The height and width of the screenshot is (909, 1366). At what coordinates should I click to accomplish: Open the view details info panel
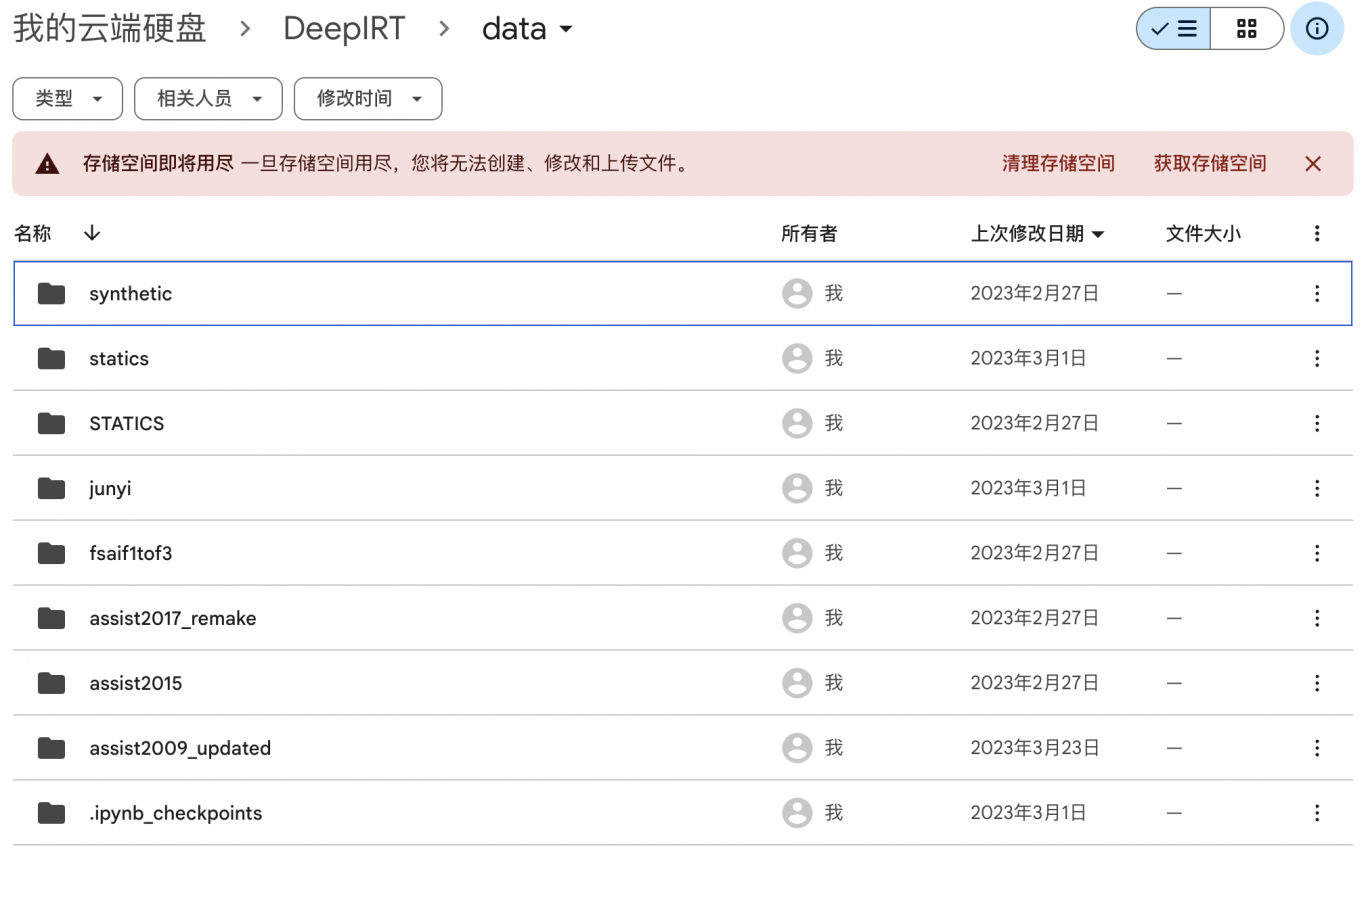pyautogui.click(x=1317, y=29)
